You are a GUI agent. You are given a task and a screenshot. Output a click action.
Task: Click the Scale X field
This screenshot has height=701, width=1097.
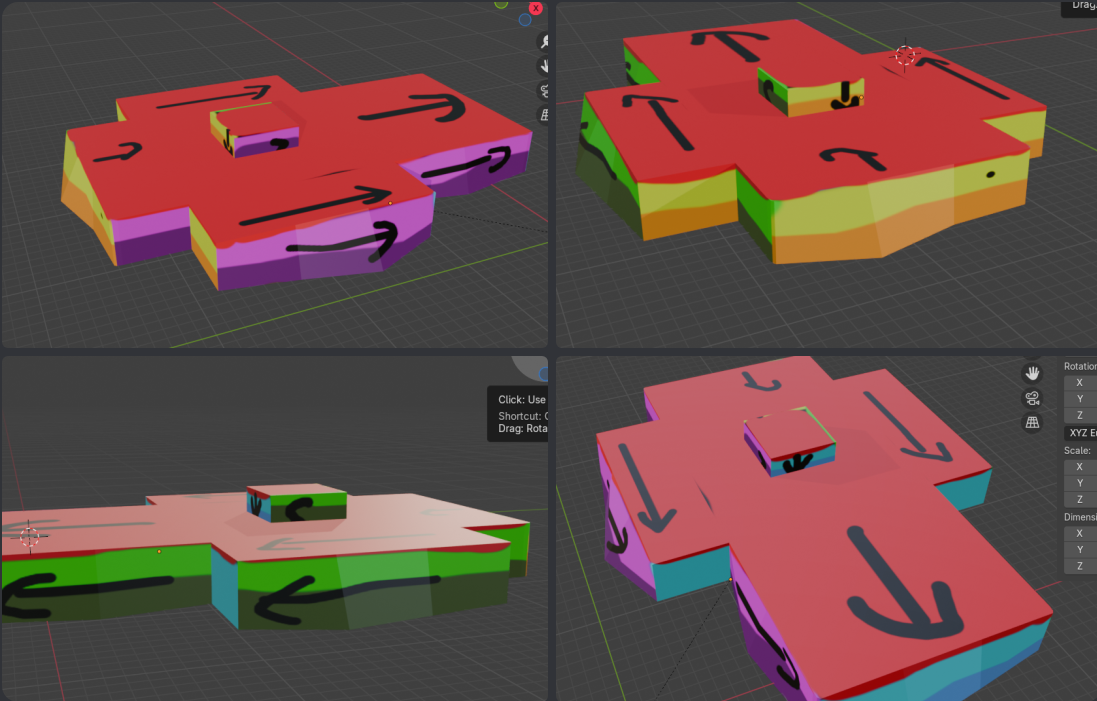coord(1080,466)
